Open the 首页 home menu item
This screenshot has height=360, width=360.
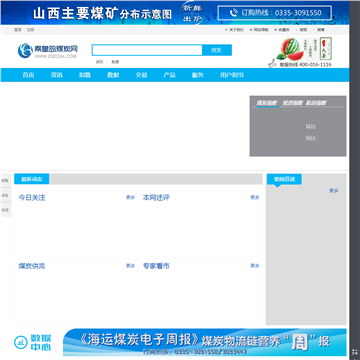pos(28,75)
